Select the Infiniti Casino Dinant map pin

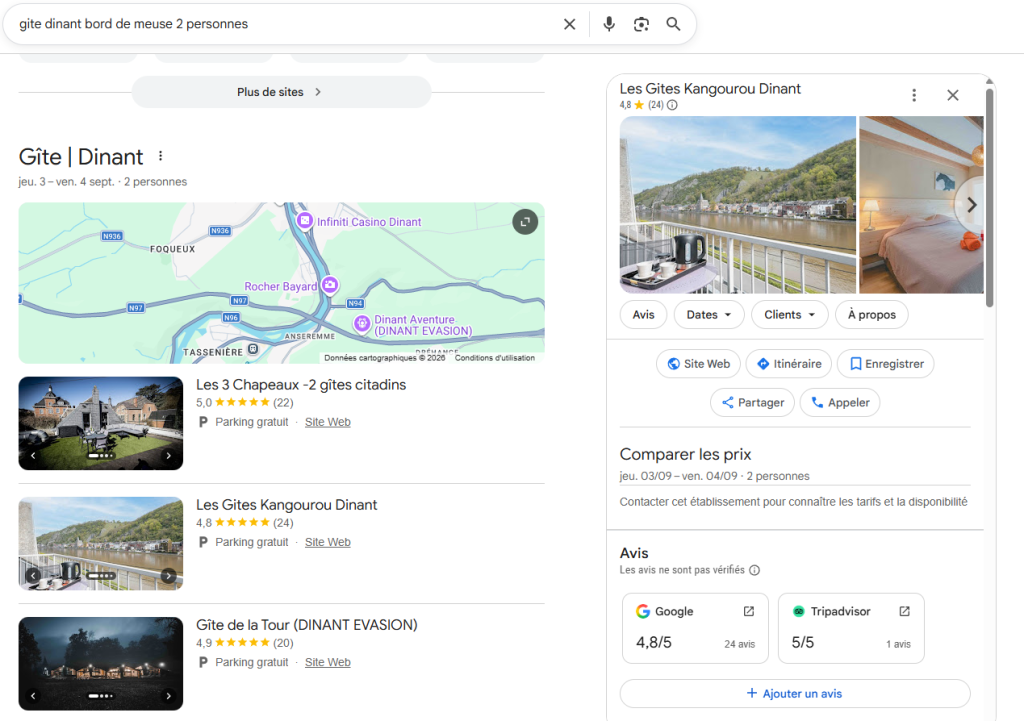click(305, 221)
